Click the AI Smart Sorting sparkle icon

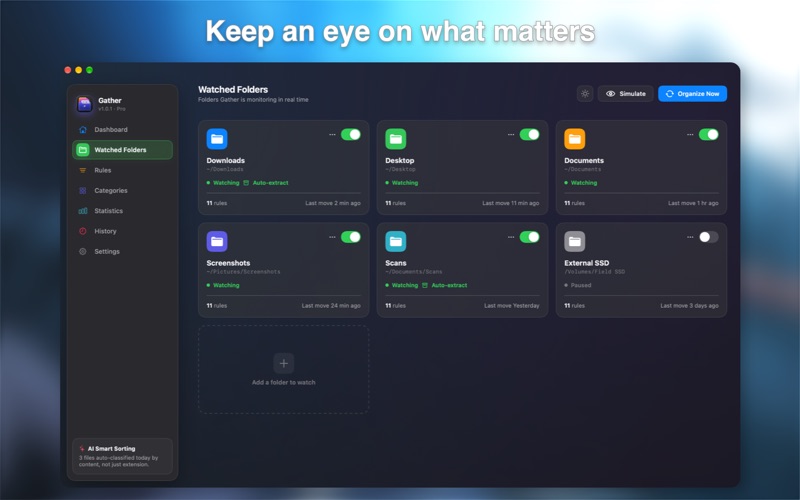[82, 448]
